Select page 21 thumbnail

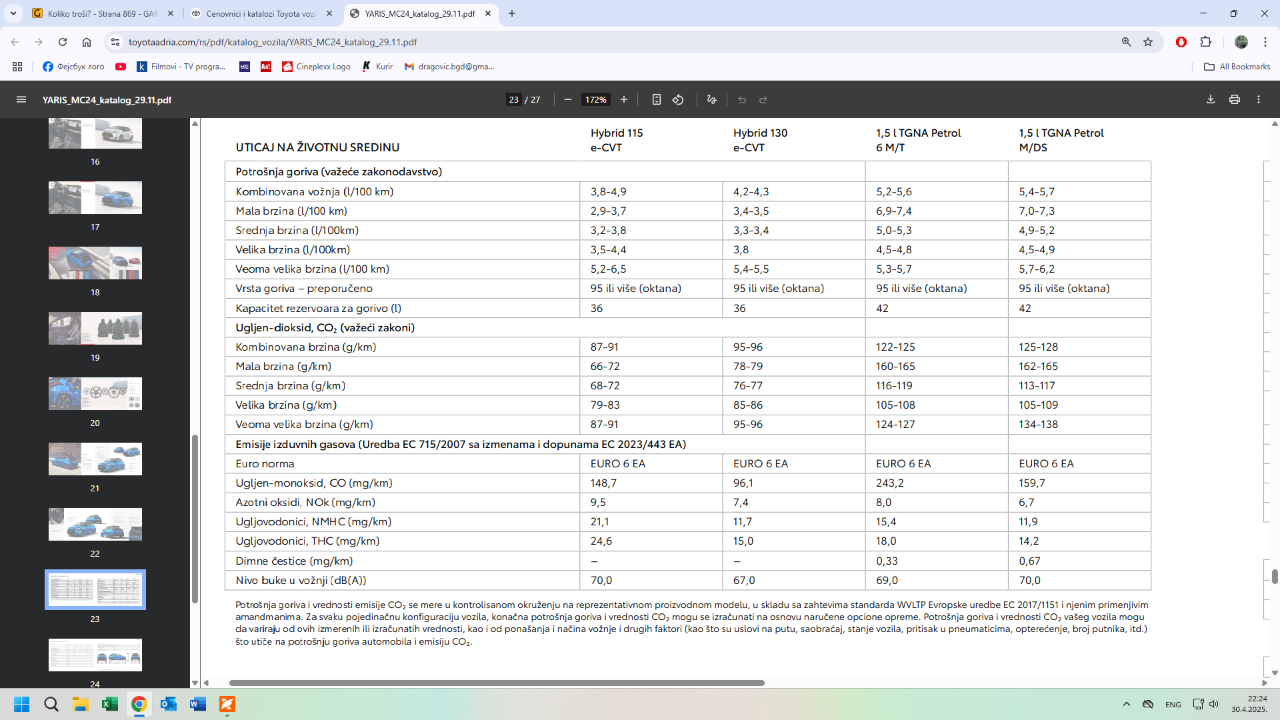click(95, 459)
